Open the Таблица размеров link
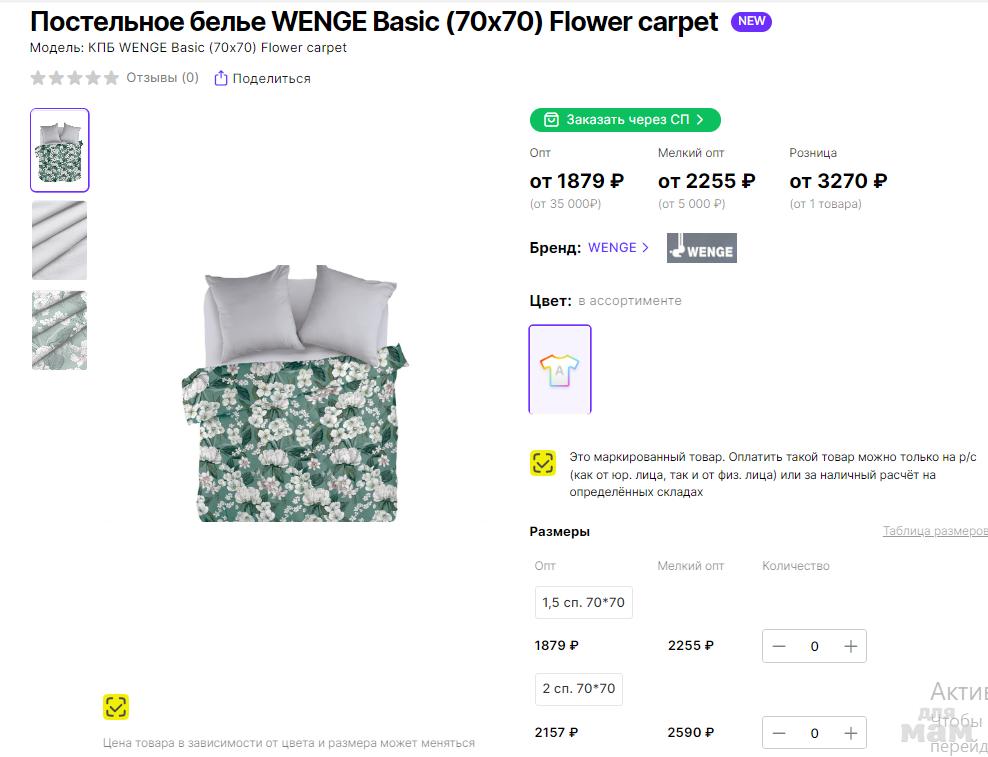The height and width of the screenshot is (757, 988). point(934,531)
